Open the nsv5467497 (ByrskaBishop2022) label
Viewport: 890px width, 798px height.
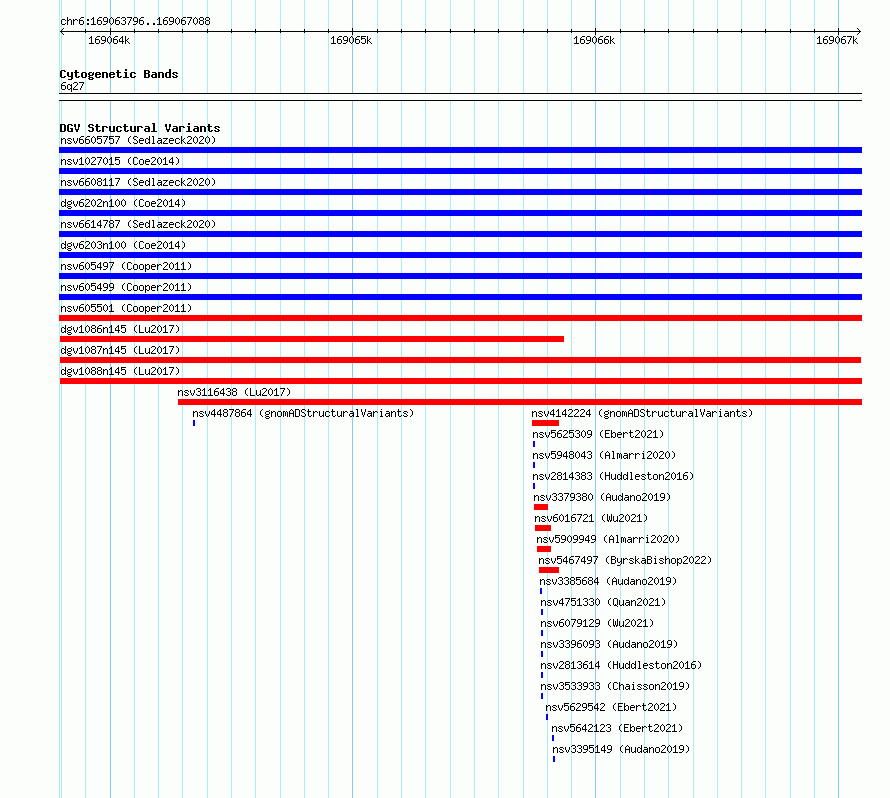625,560
